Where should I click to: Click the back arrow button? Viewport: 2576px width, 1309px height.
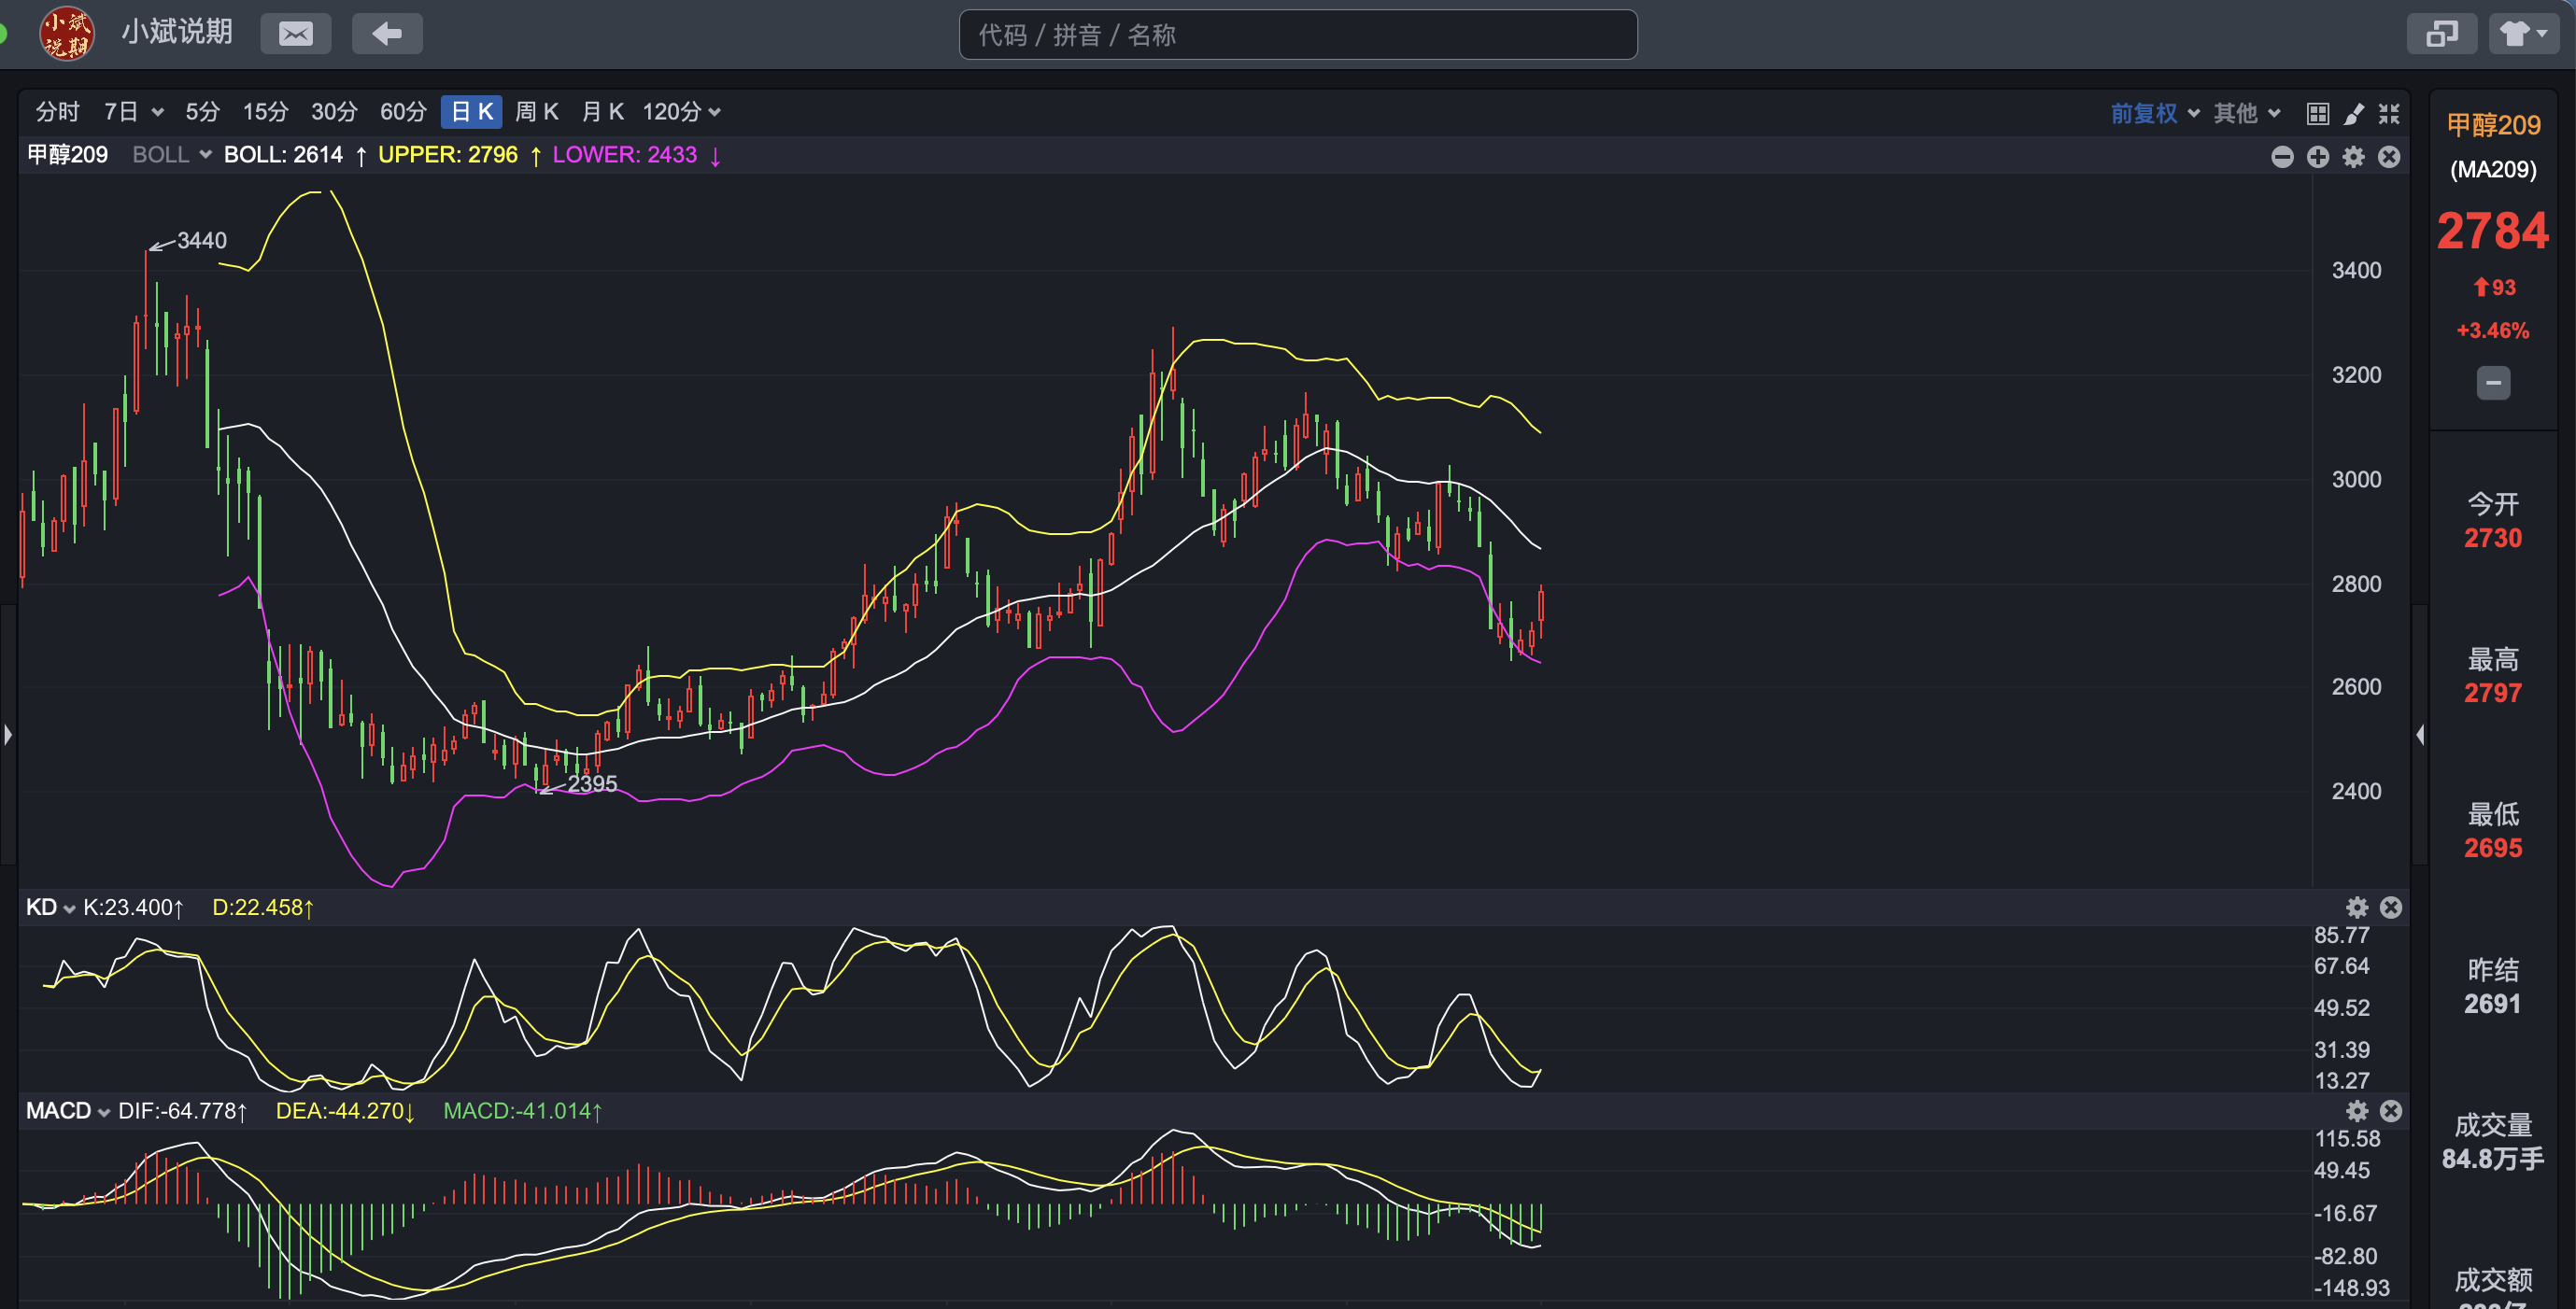(387, 34)
